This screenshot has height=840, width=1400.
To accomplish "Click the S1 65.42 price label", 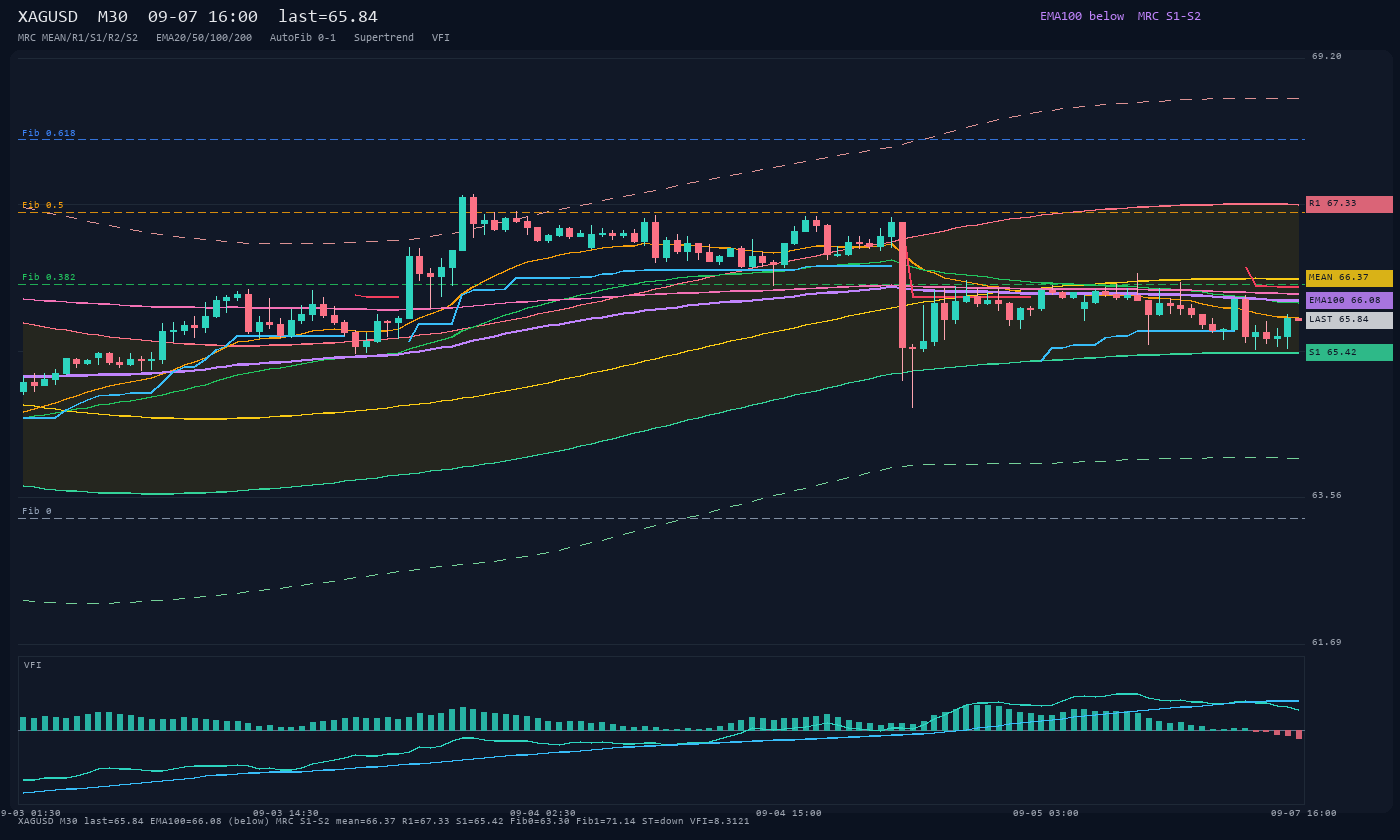I will (1349, 352).
